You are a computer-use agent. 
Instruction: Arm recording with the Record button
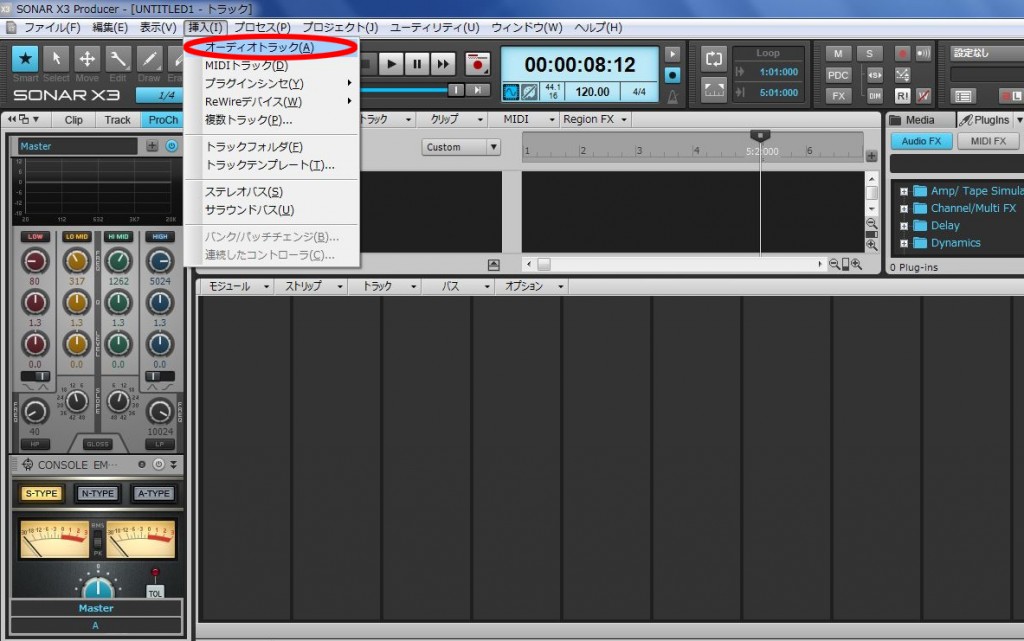[477, 64]
